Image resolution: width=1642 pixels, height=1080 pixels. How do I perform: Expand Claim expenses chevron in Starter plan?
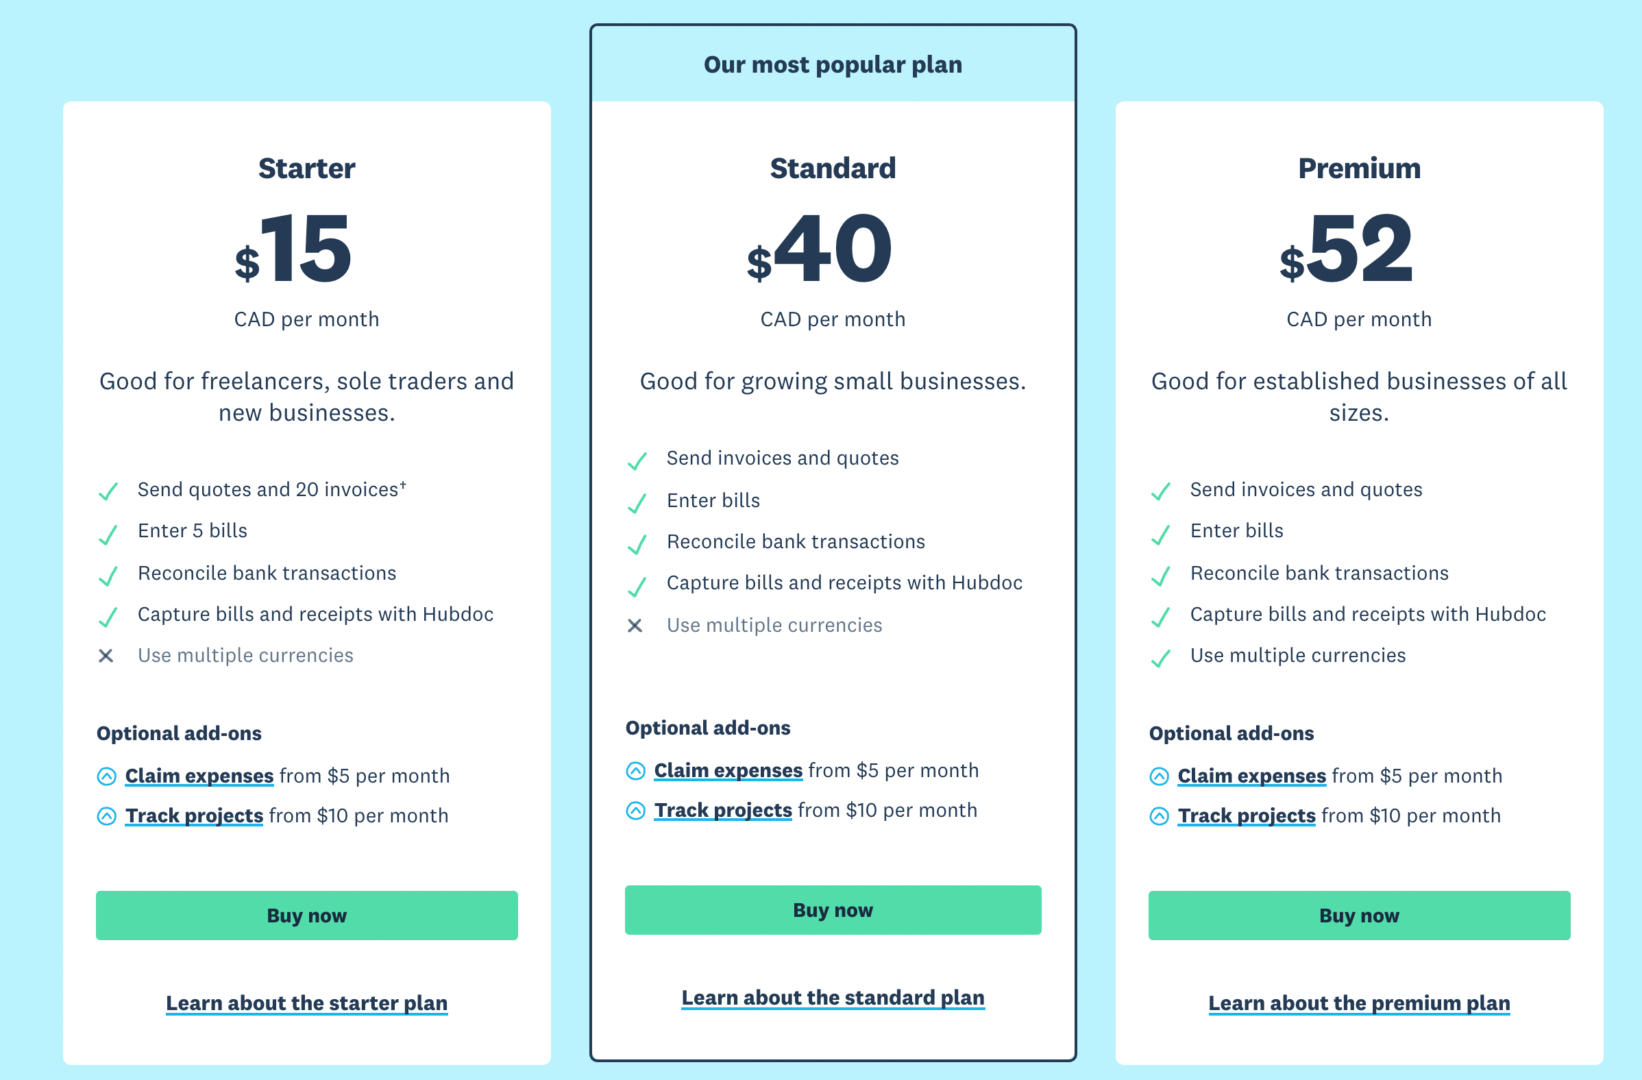107,776
